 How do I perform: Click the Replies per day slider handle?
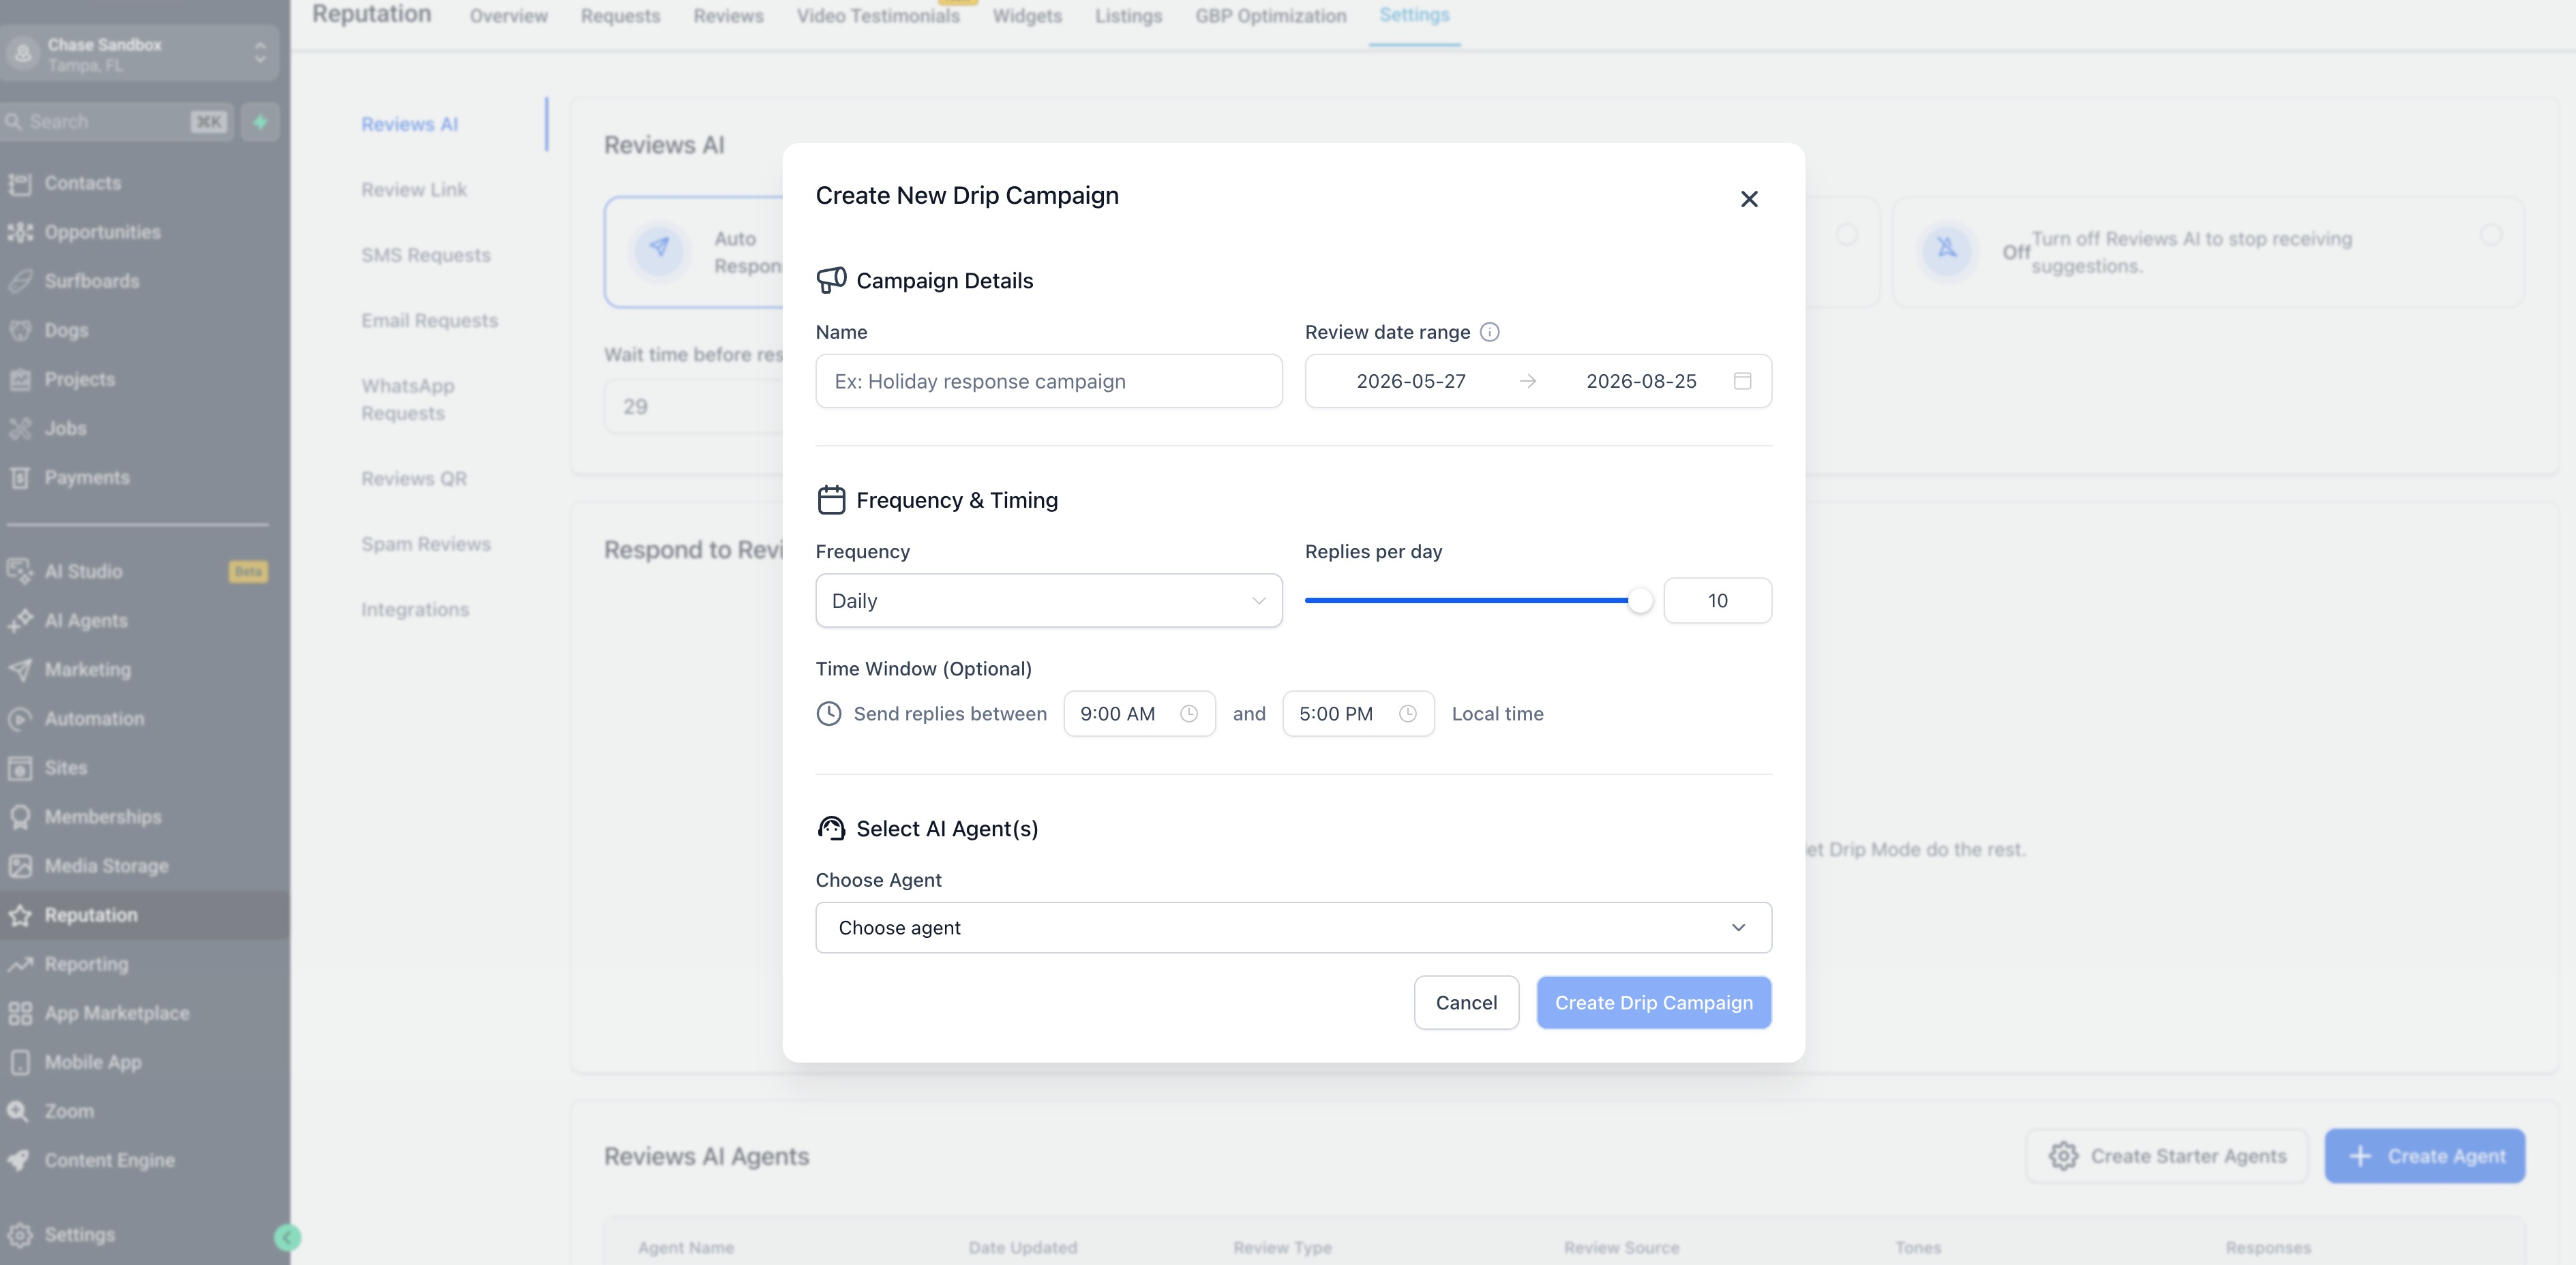click(x=1640, y=601)
